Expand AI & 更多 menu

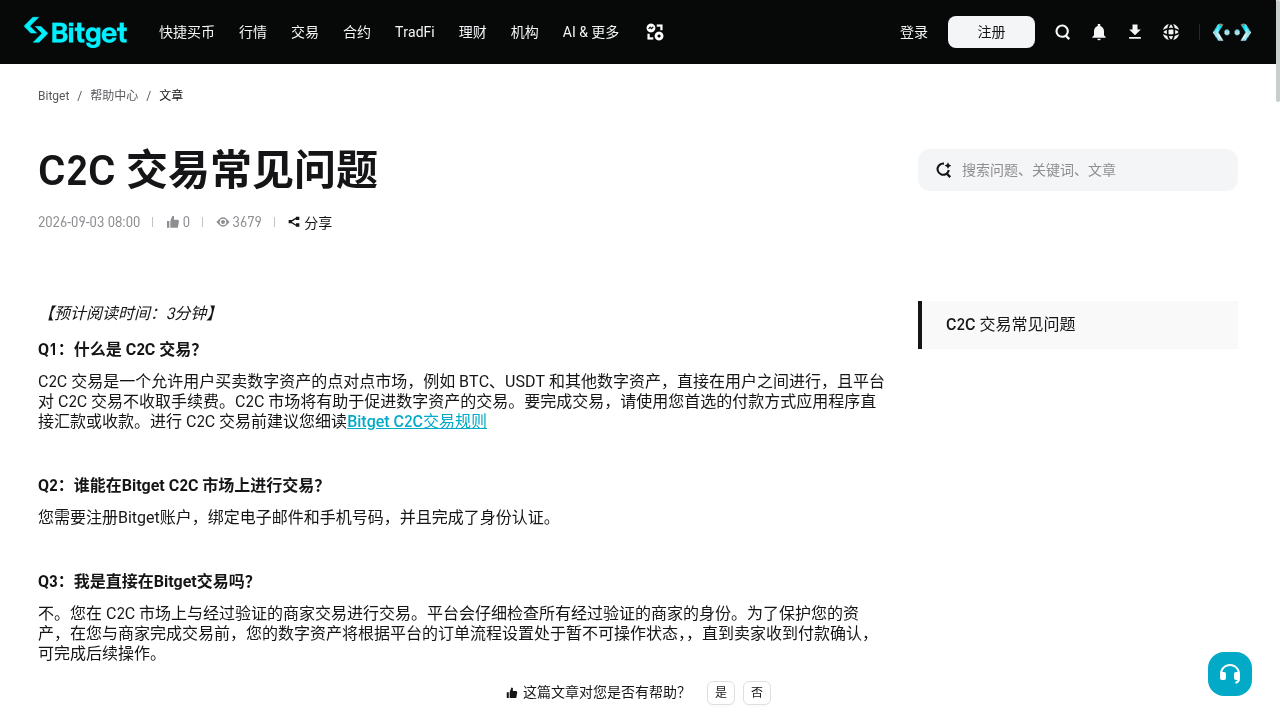[591, 32]
